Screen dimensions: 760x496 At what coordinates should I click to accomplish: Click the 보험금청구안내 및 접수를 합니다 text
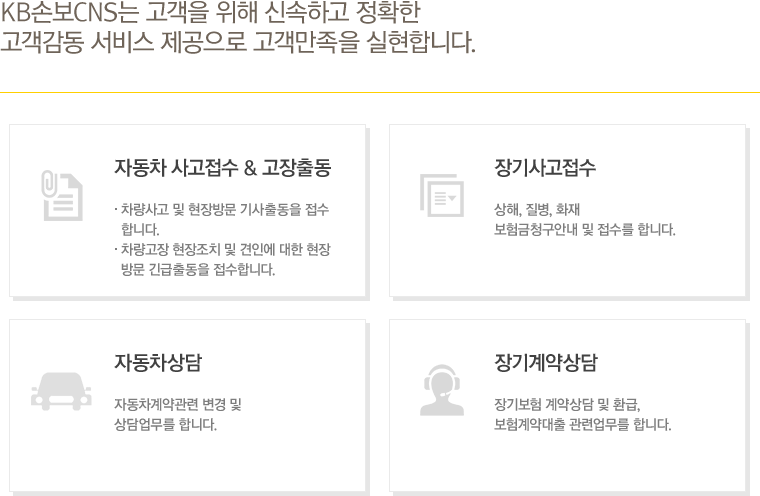click(x=584, y=229)
